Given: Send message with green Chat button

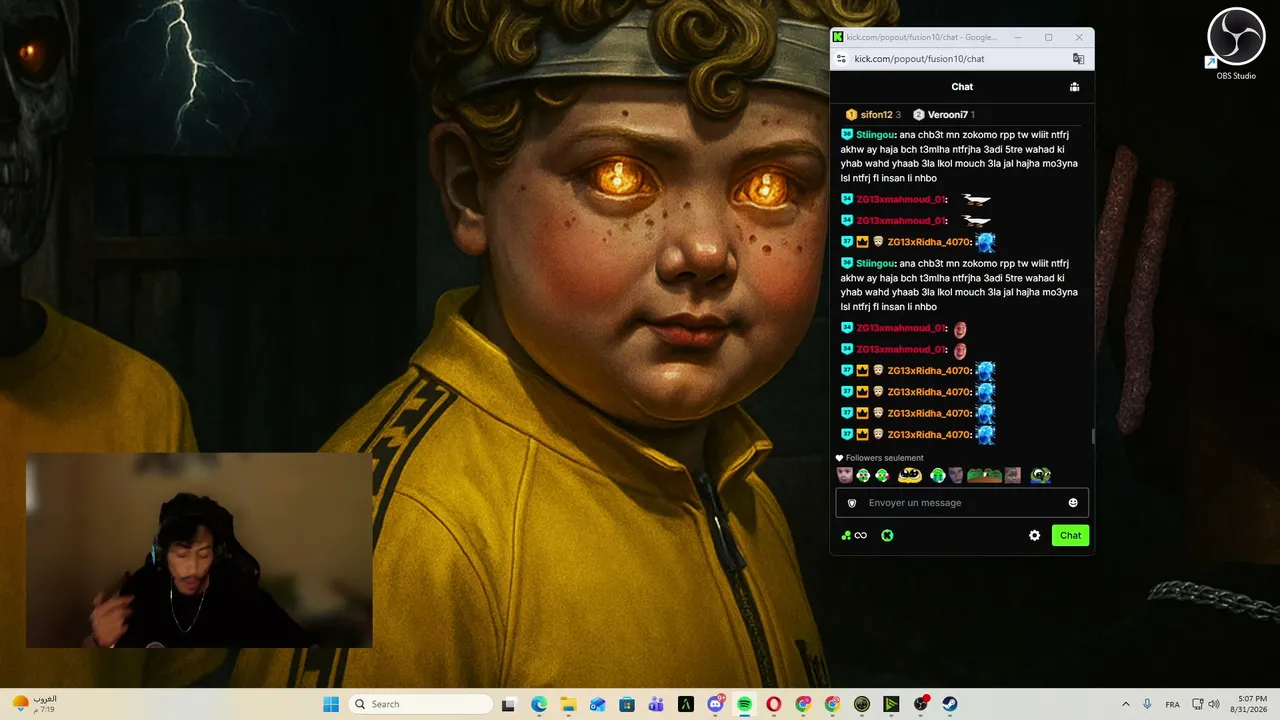Looking at the screenshot, I should click(x=1070, y=535).
